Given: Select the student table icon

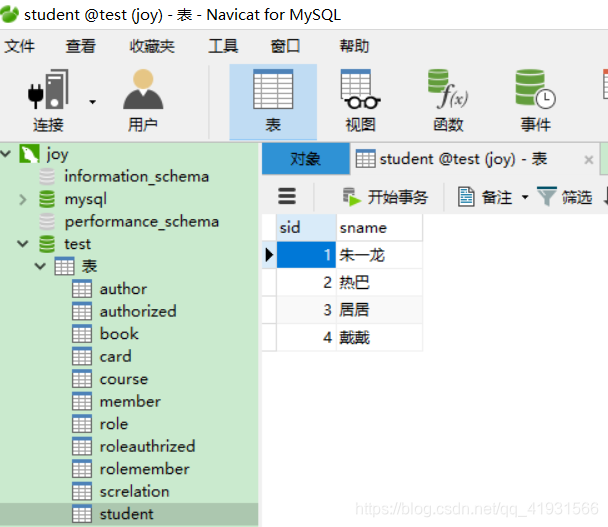Looking at the screenshot, I should [x=82, y=514].
